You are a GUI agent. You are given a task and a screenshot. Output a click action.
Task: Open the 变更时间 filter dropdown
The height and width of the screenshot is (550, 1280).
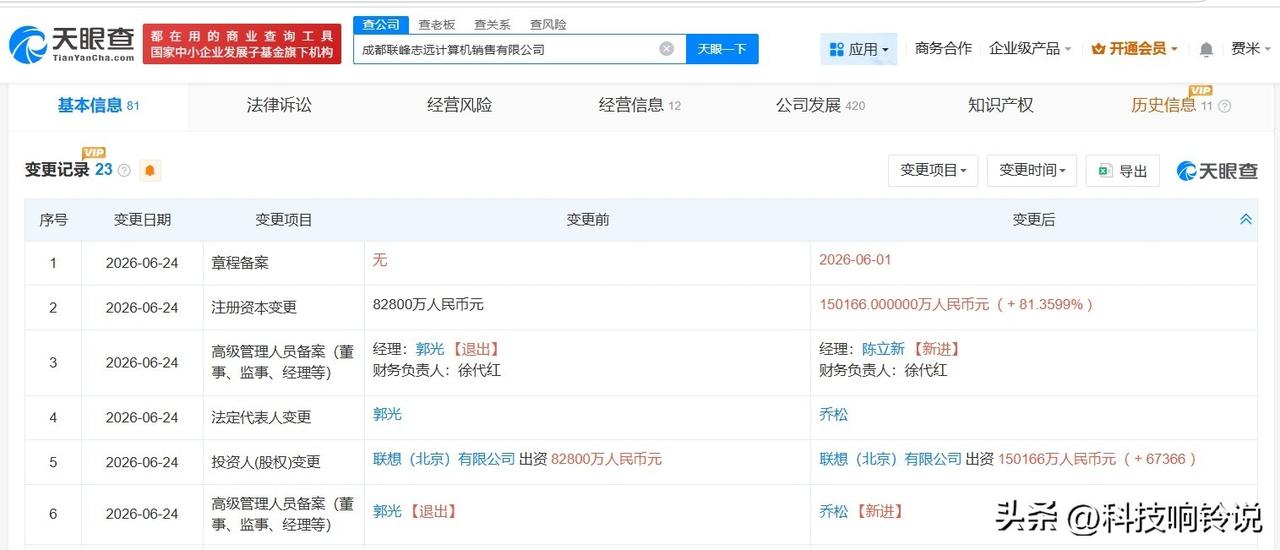[1032, 171]
